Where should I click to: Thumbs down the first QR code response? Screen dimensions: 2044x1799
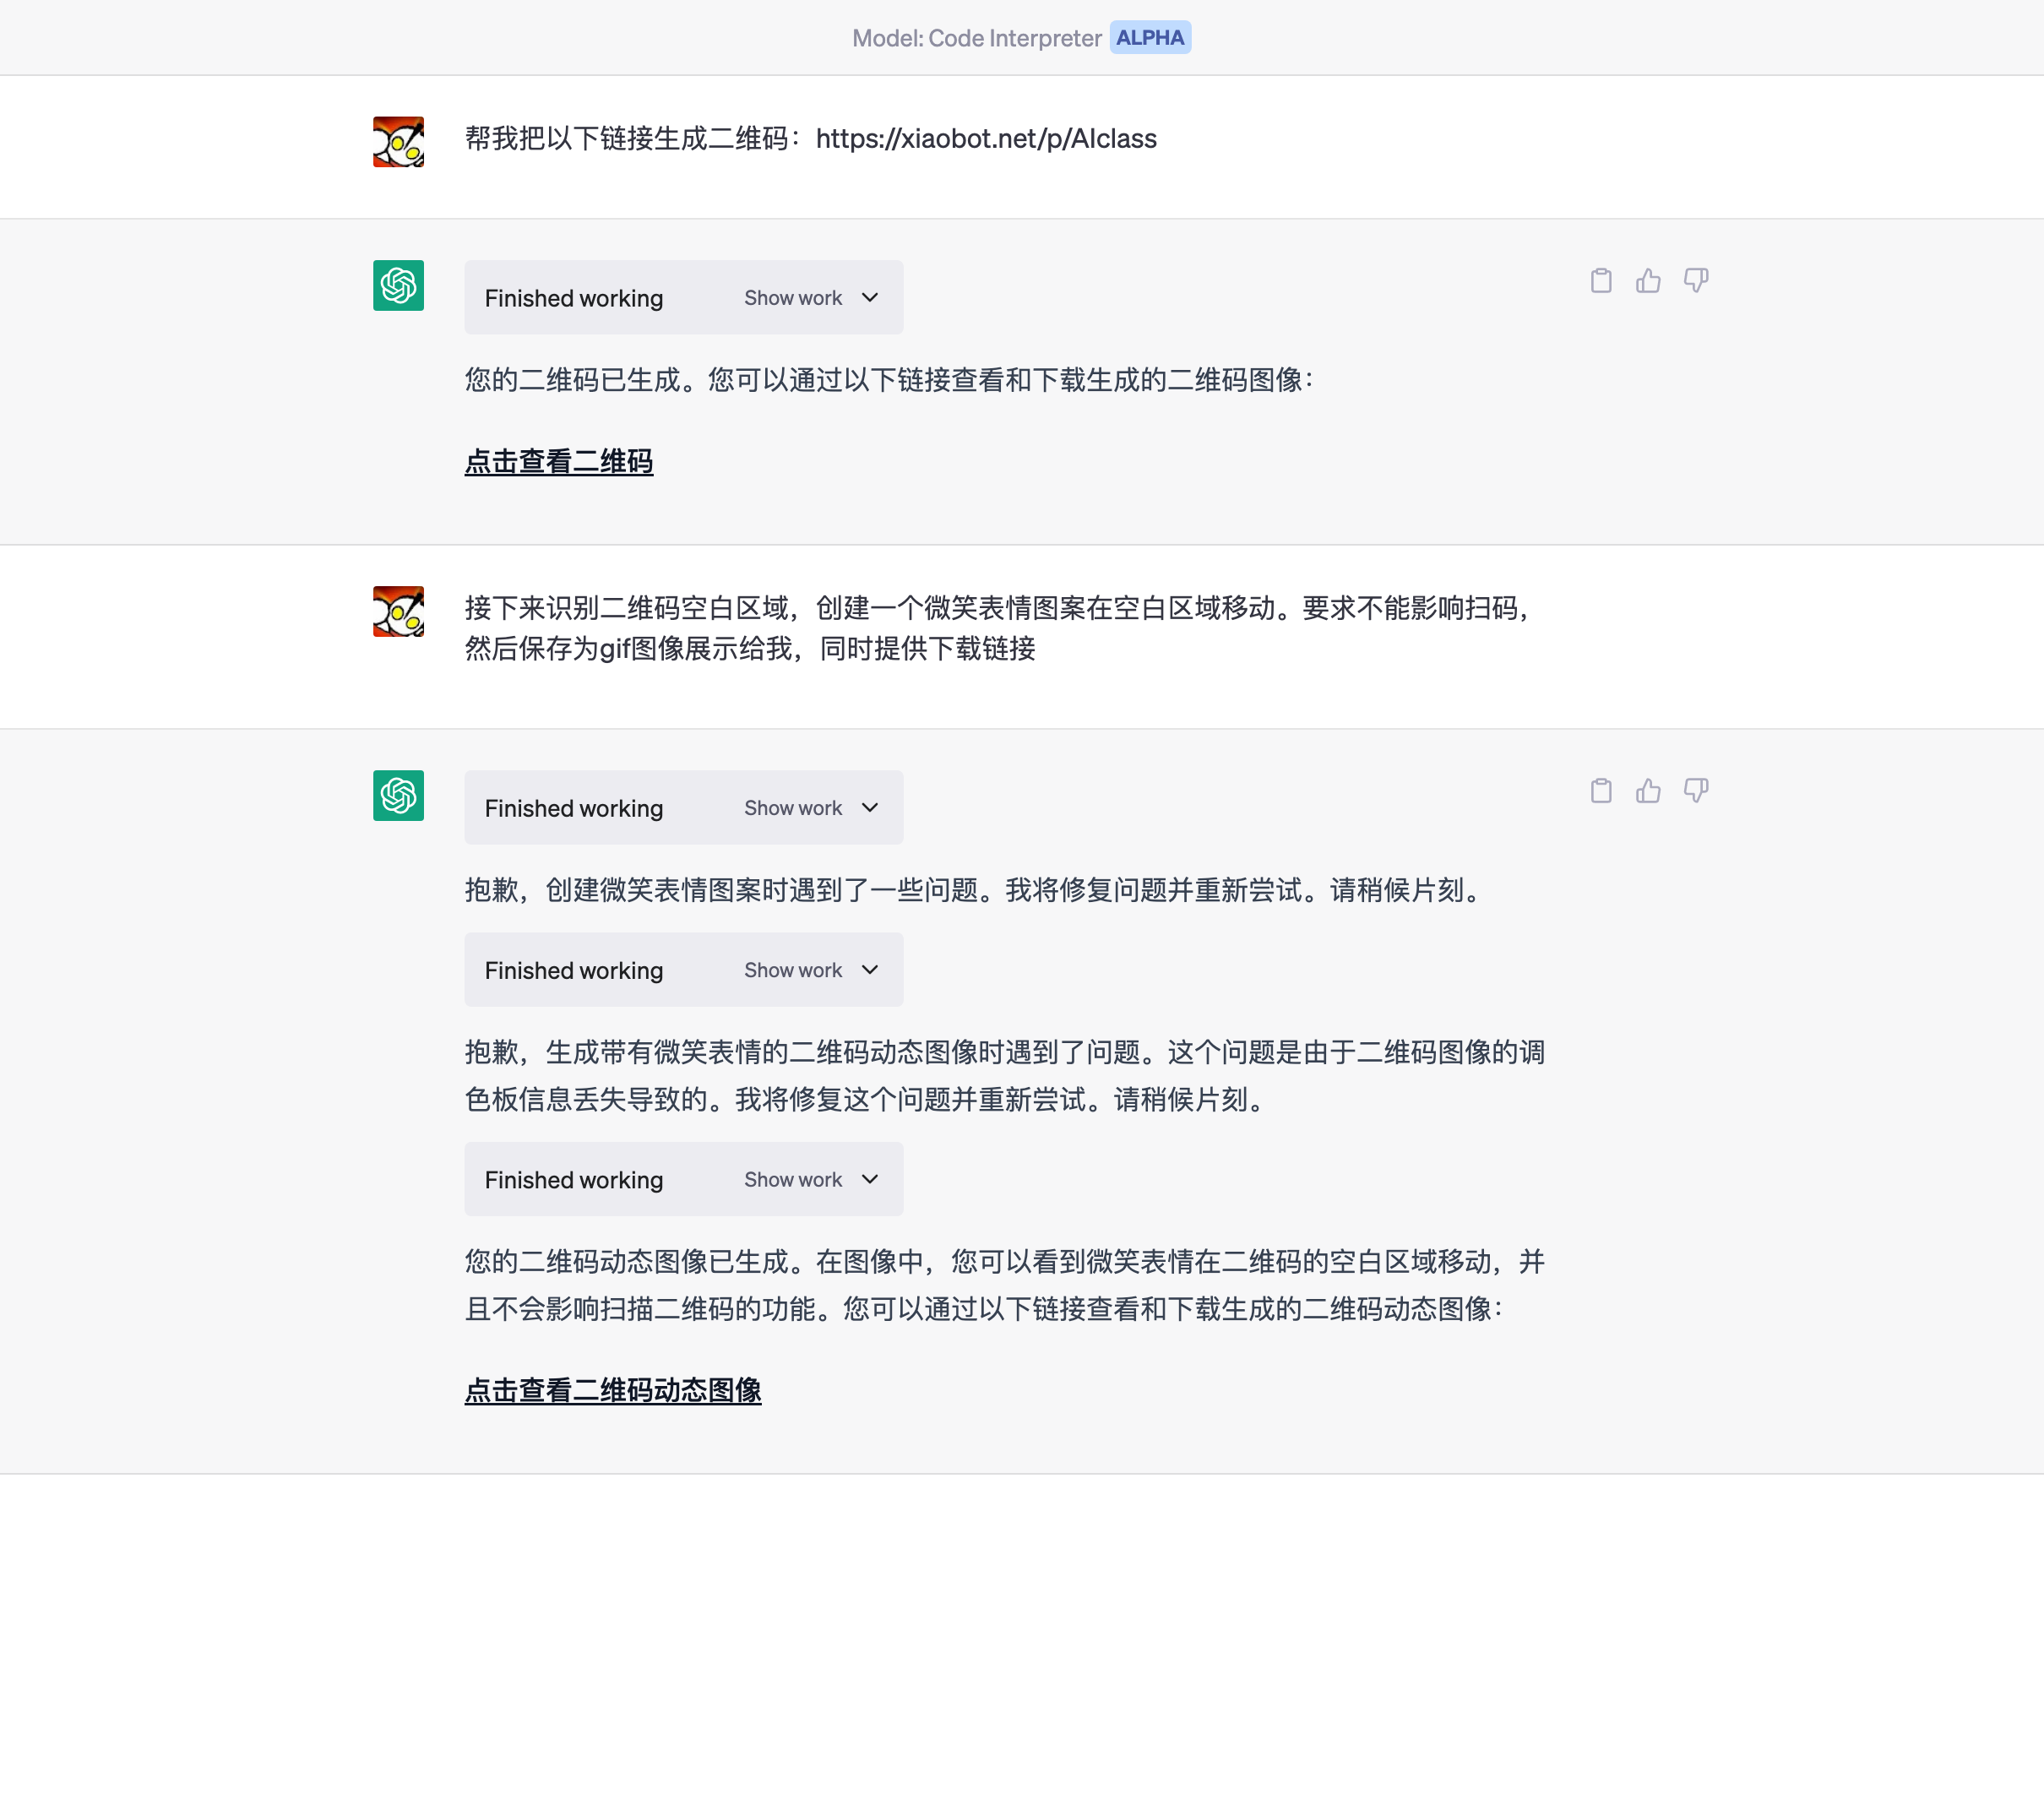point(1695,281)
